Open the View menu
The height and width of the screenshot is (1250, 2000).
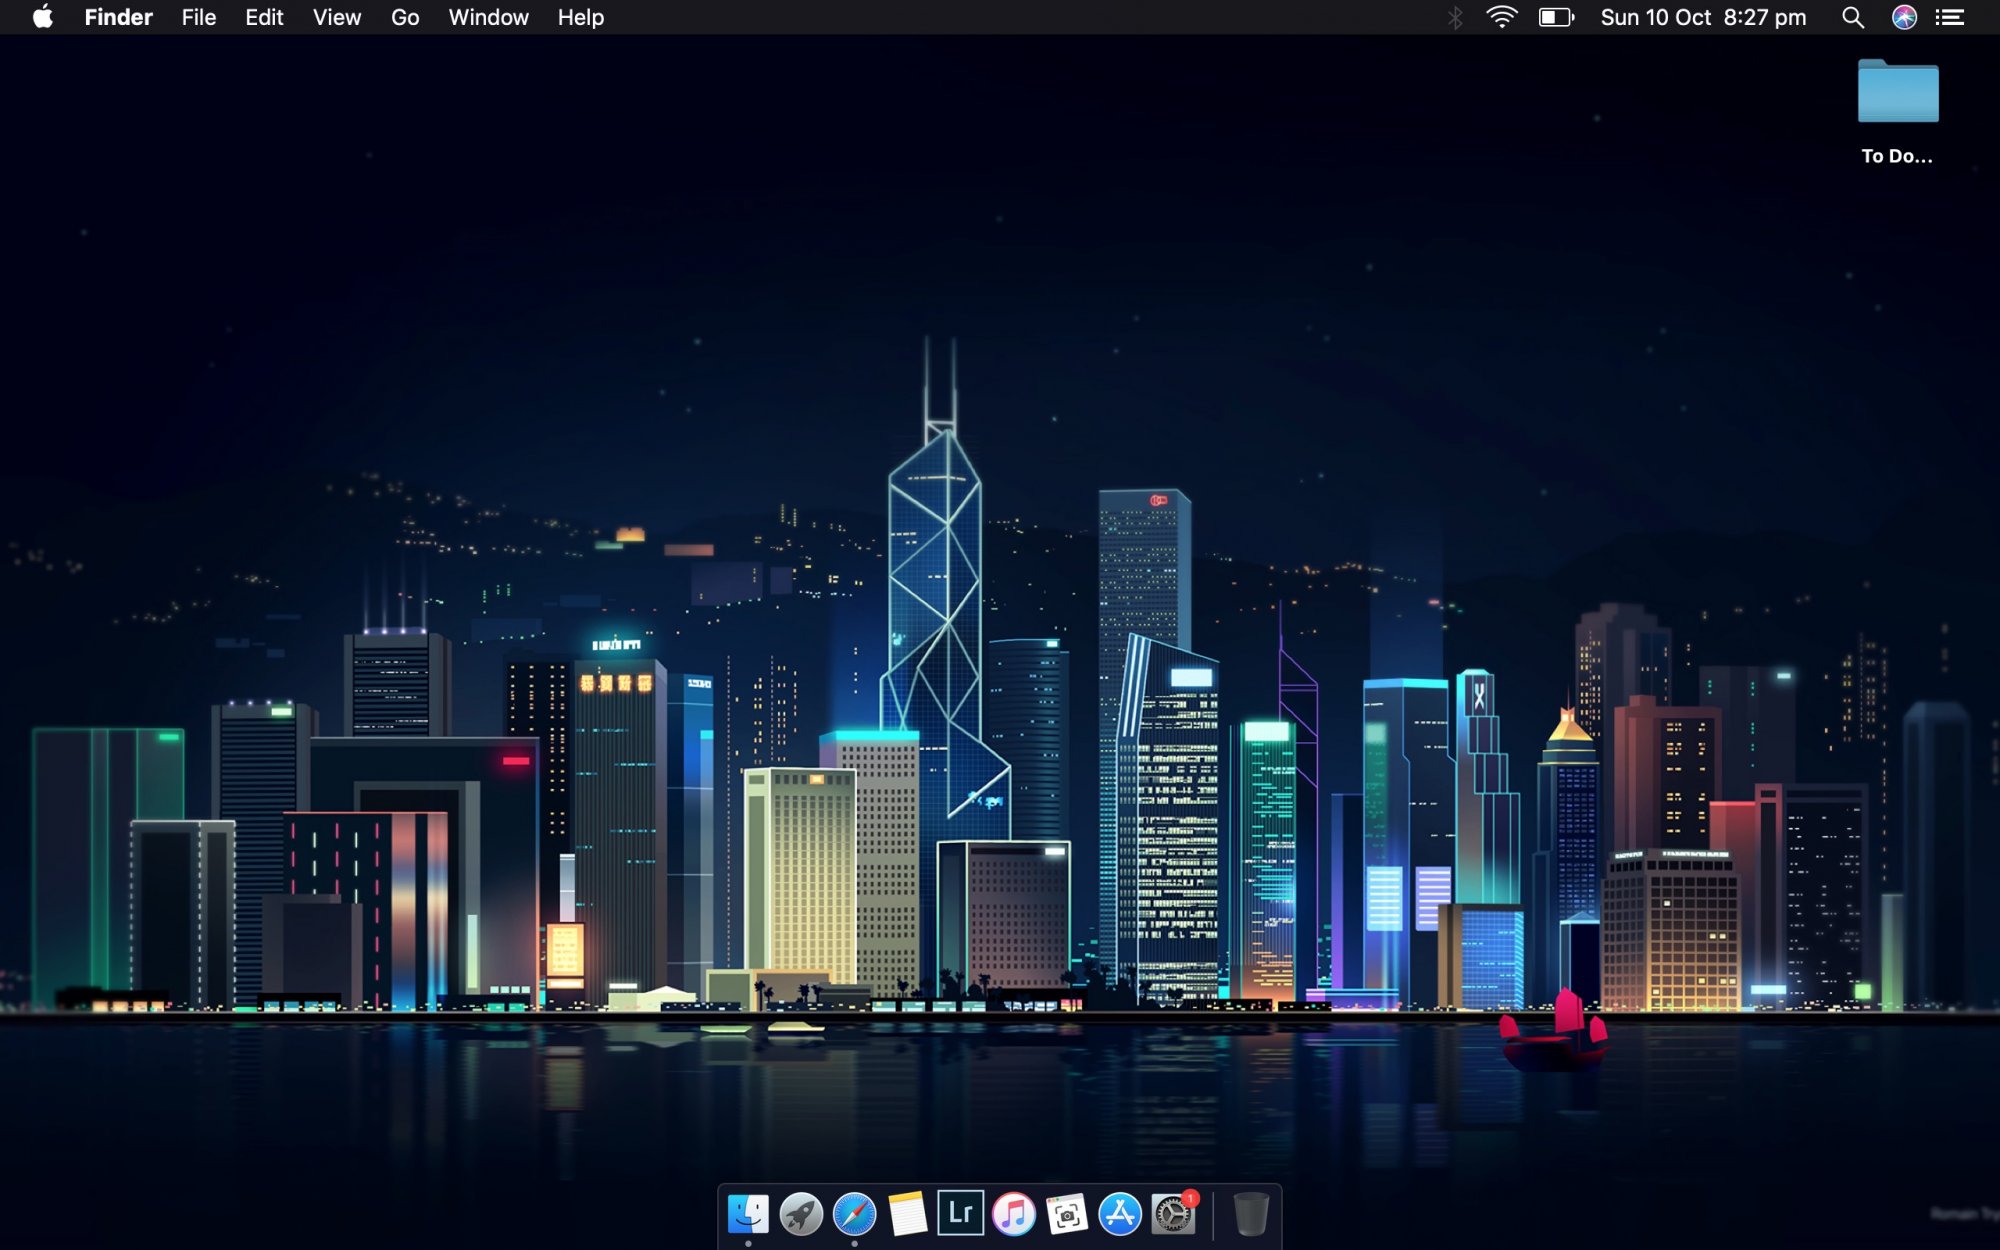(337, 17)
